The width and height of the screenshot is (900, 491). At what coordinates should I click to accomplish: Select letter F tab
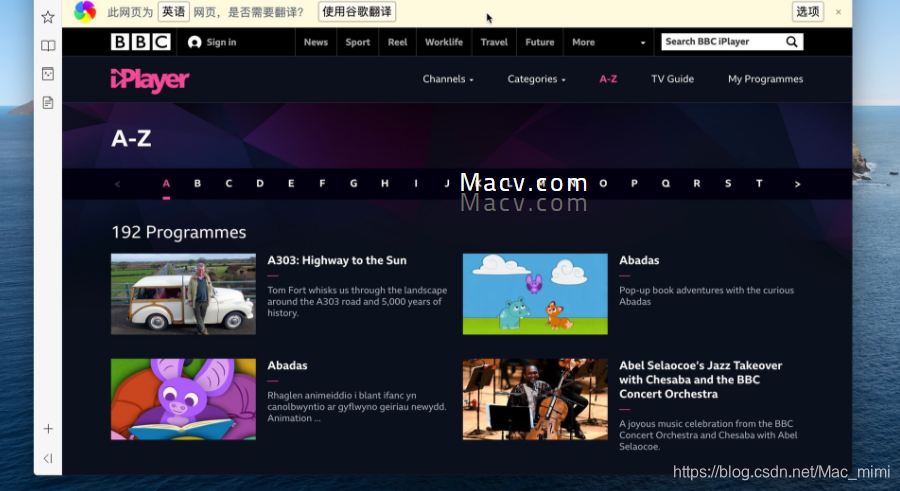tap(322, 184)
